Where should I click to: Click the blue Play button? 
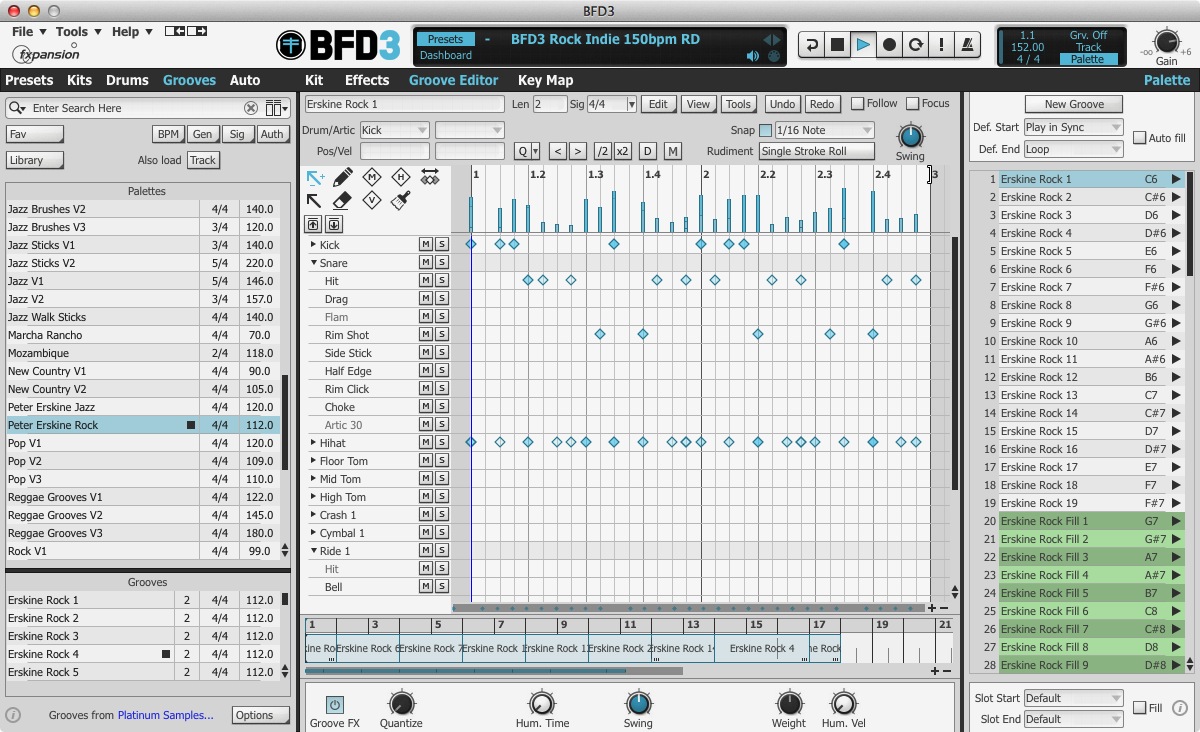(x=863, y=45)
